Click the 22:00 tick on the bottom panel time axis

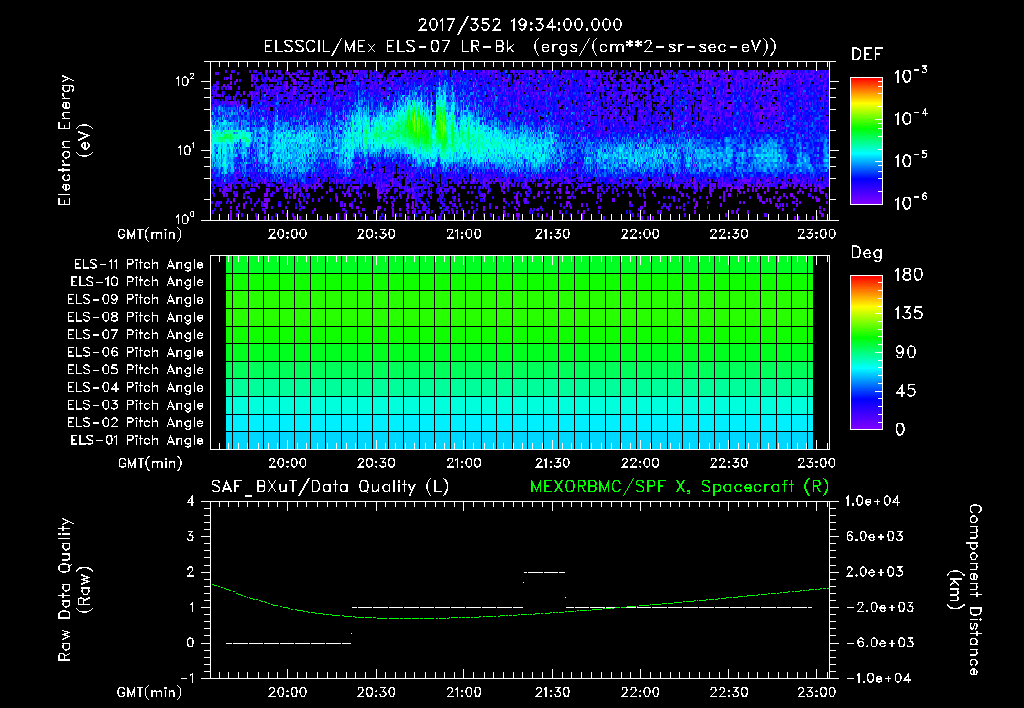pos(640,692)
